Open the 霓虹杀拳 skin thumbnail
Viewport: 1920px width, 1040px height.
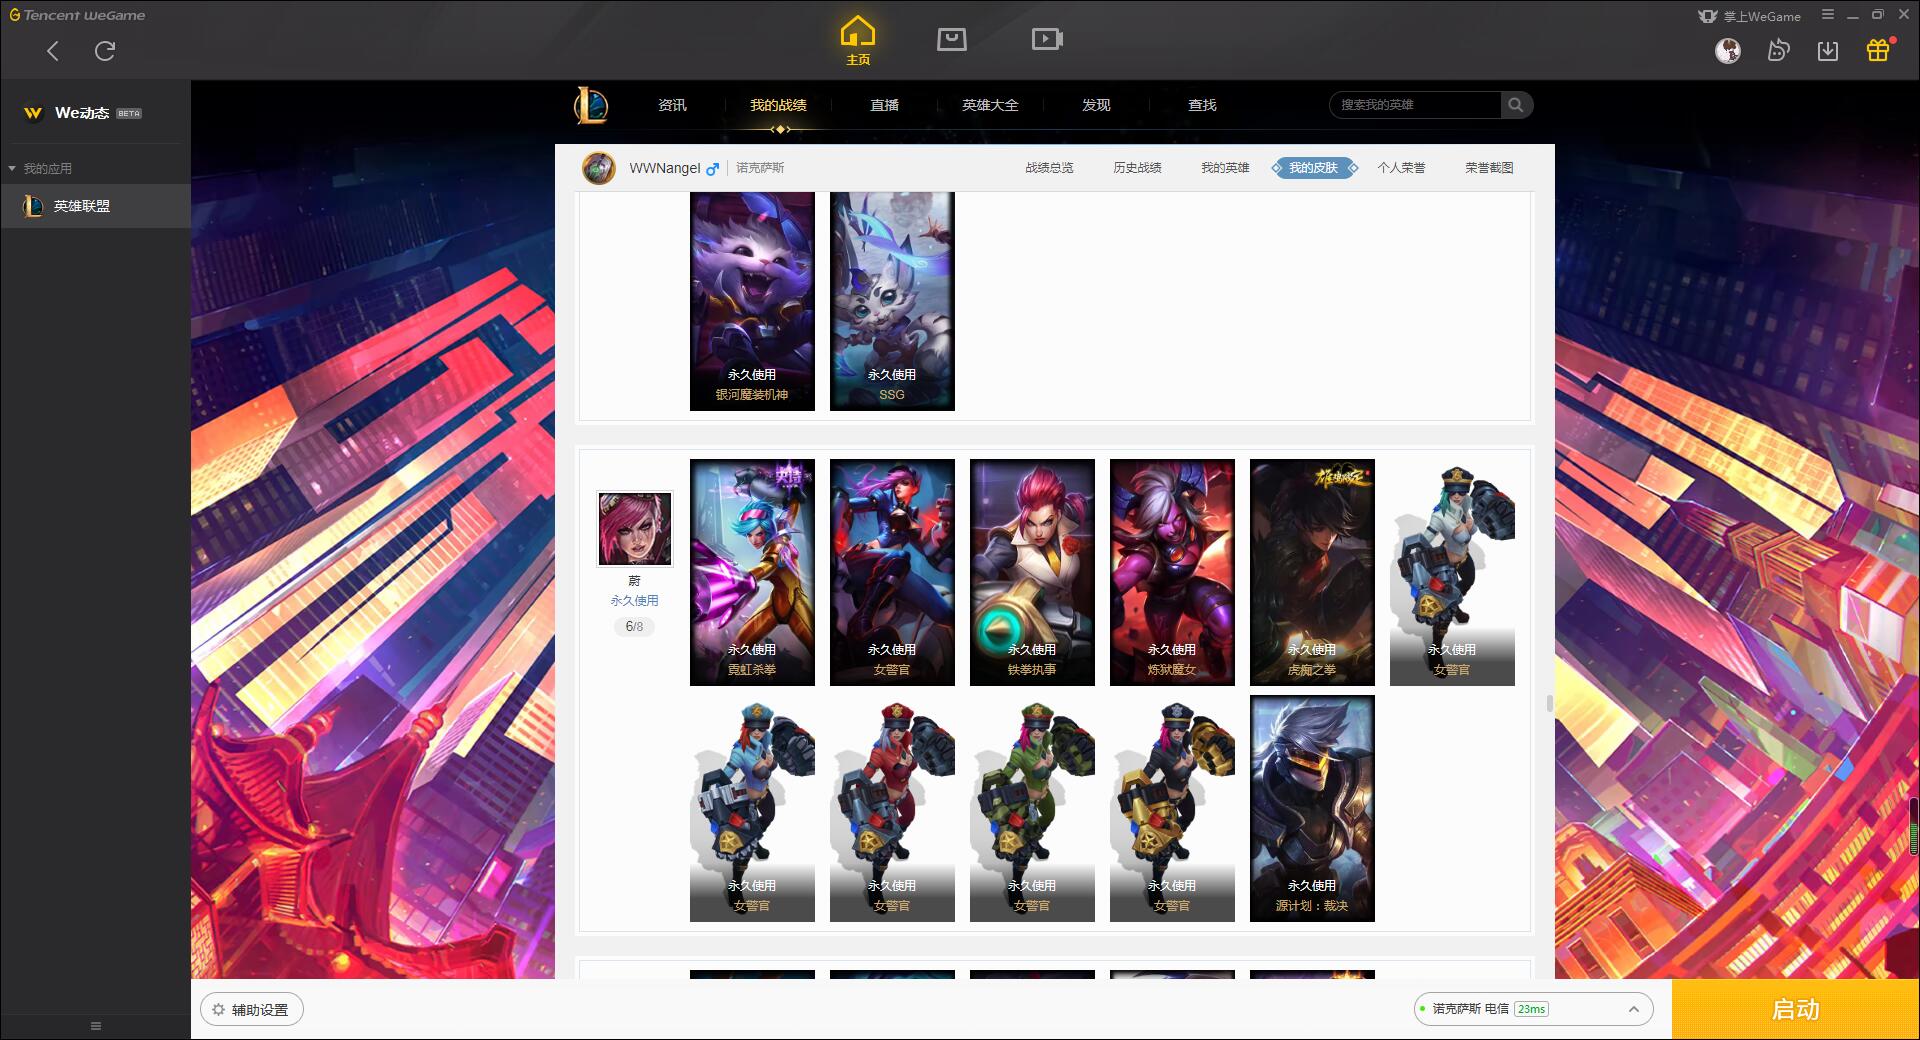(x=752, y=572)
